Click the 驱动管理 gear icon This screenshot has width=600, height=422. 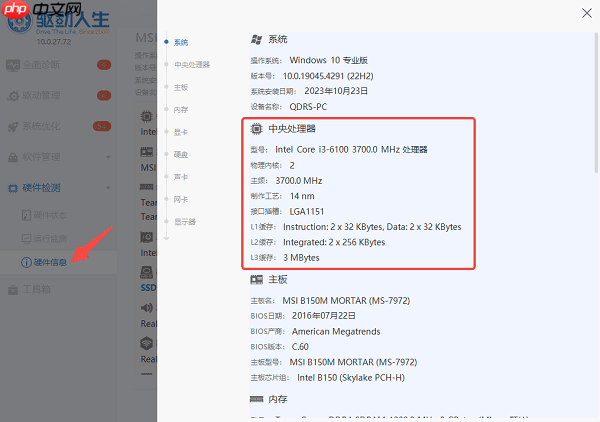[13, 96]
